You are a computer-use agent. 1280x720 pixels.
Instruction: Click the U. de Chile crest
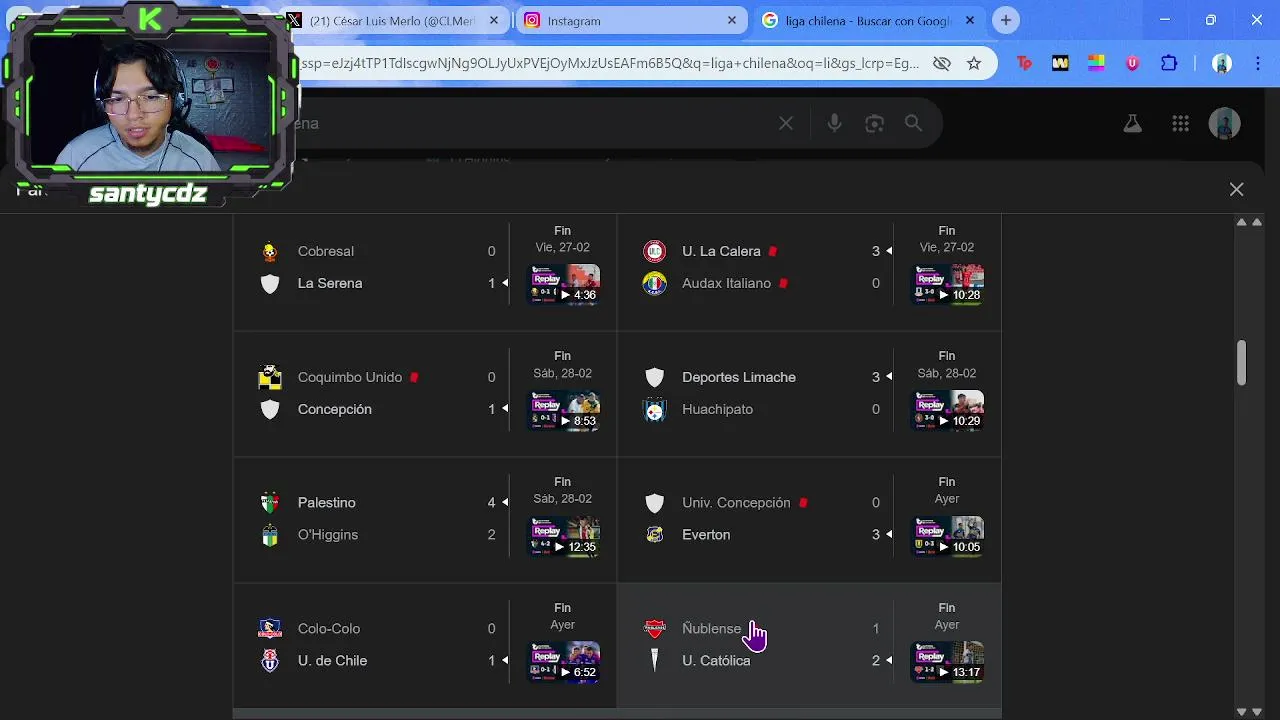tap(270, 661)
